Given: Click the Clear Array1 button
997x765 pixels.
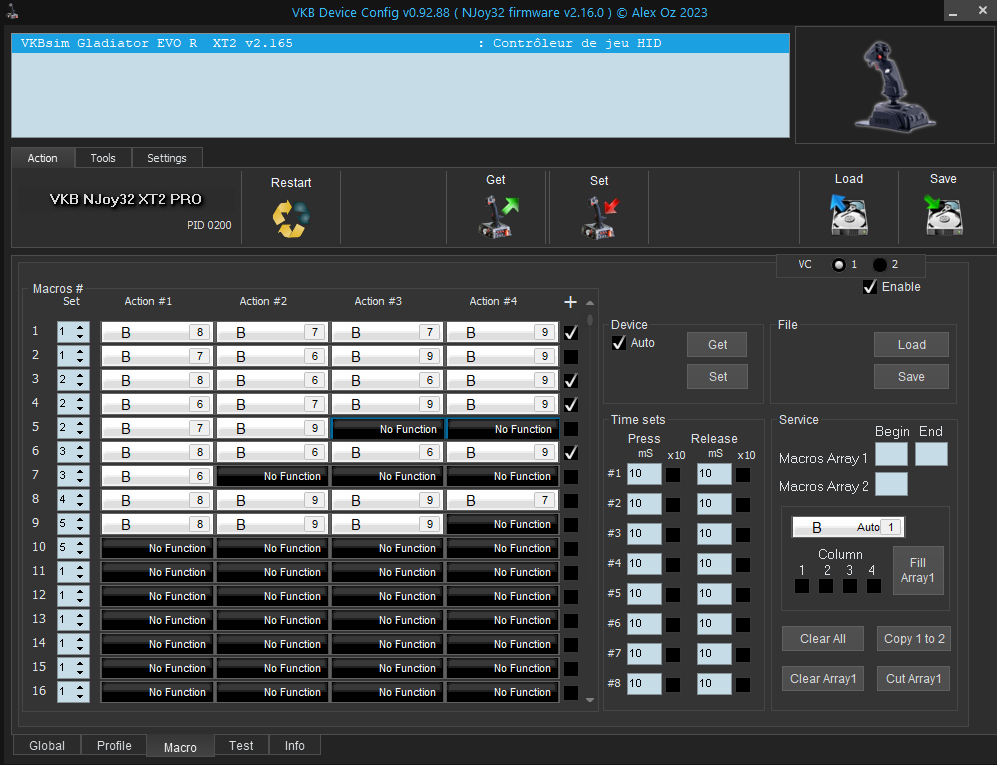Looking at the screenshot, I should [x=823, y=679].
